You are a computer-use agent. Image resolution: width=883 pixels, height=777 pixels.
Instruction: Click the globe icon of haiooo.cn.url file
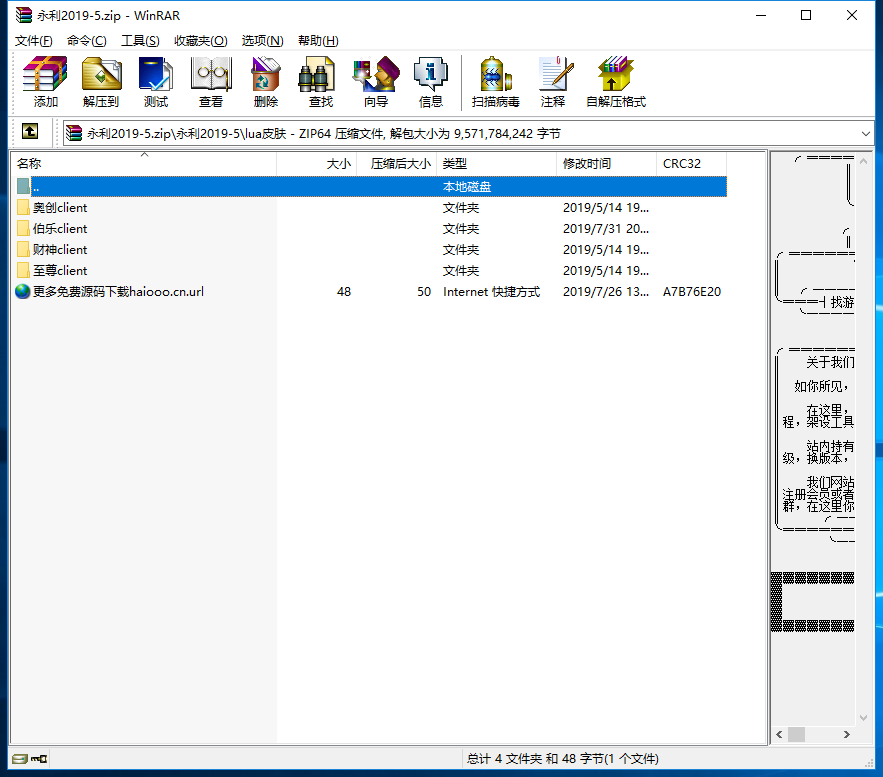[x=23, y=292]
